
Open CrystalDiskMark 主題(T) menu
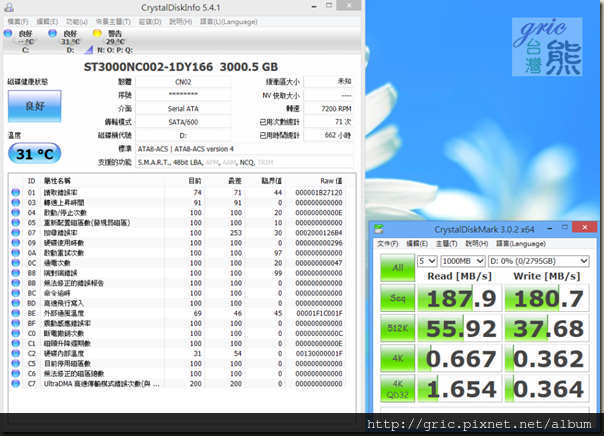[x=446, y=243]
